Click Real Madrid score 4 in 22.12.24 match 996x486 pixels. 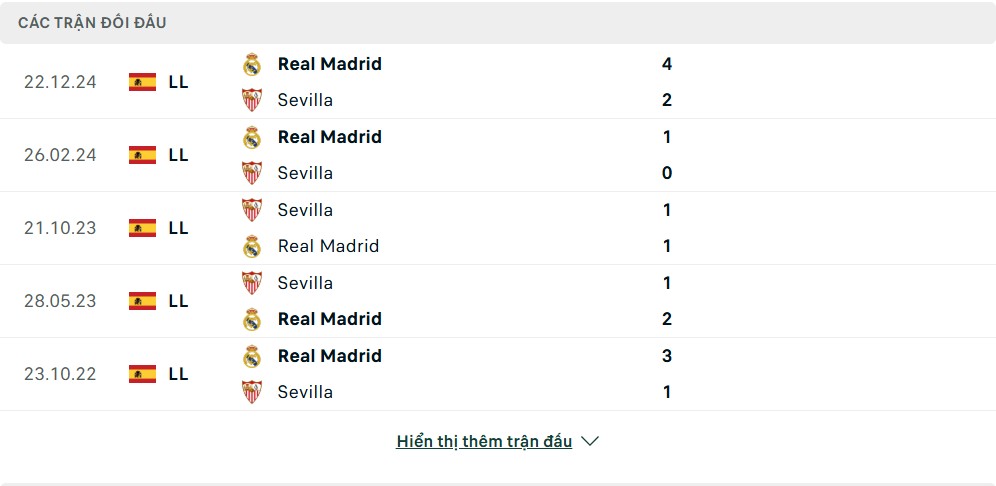point(666,64)
